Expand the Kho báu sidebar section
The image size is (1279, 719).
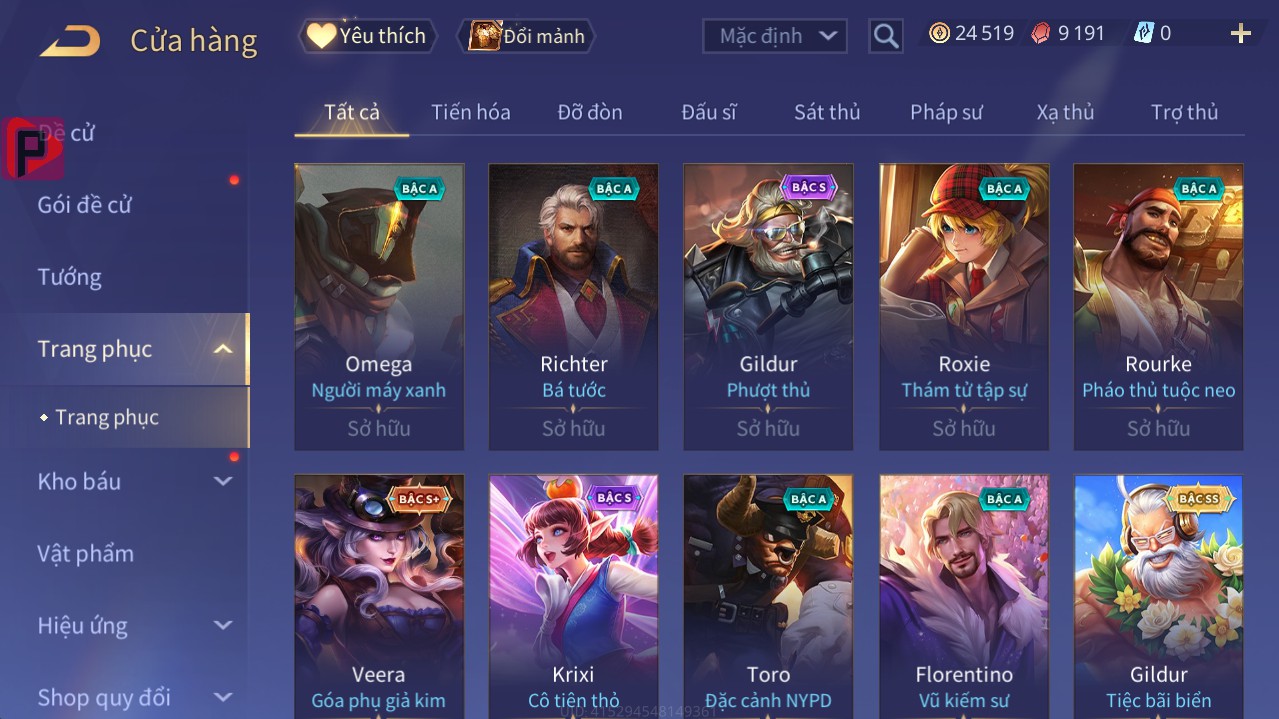click(223, 481)
